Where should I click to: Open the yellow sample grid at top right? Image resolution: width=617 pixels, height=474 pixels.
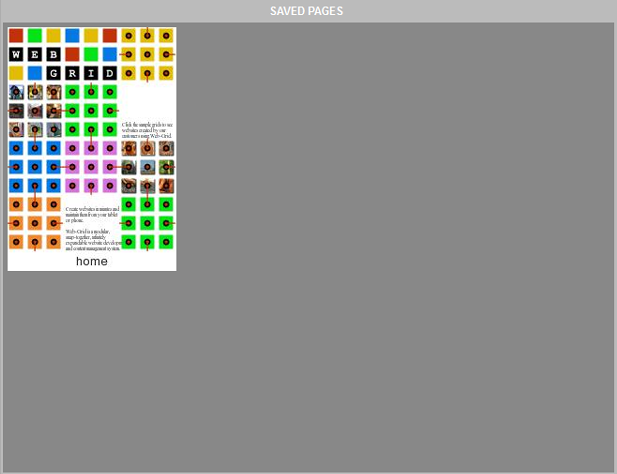(147, 54)
